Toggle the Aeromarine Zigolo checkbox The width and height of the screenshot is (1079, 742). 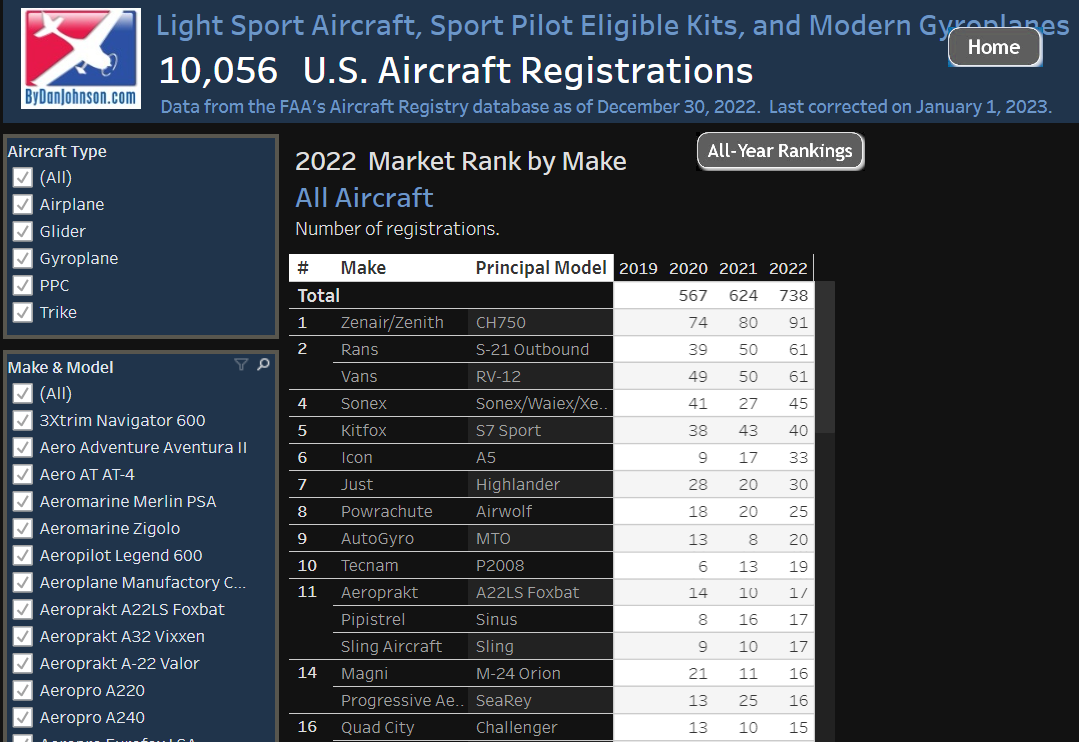click(22, 528)
